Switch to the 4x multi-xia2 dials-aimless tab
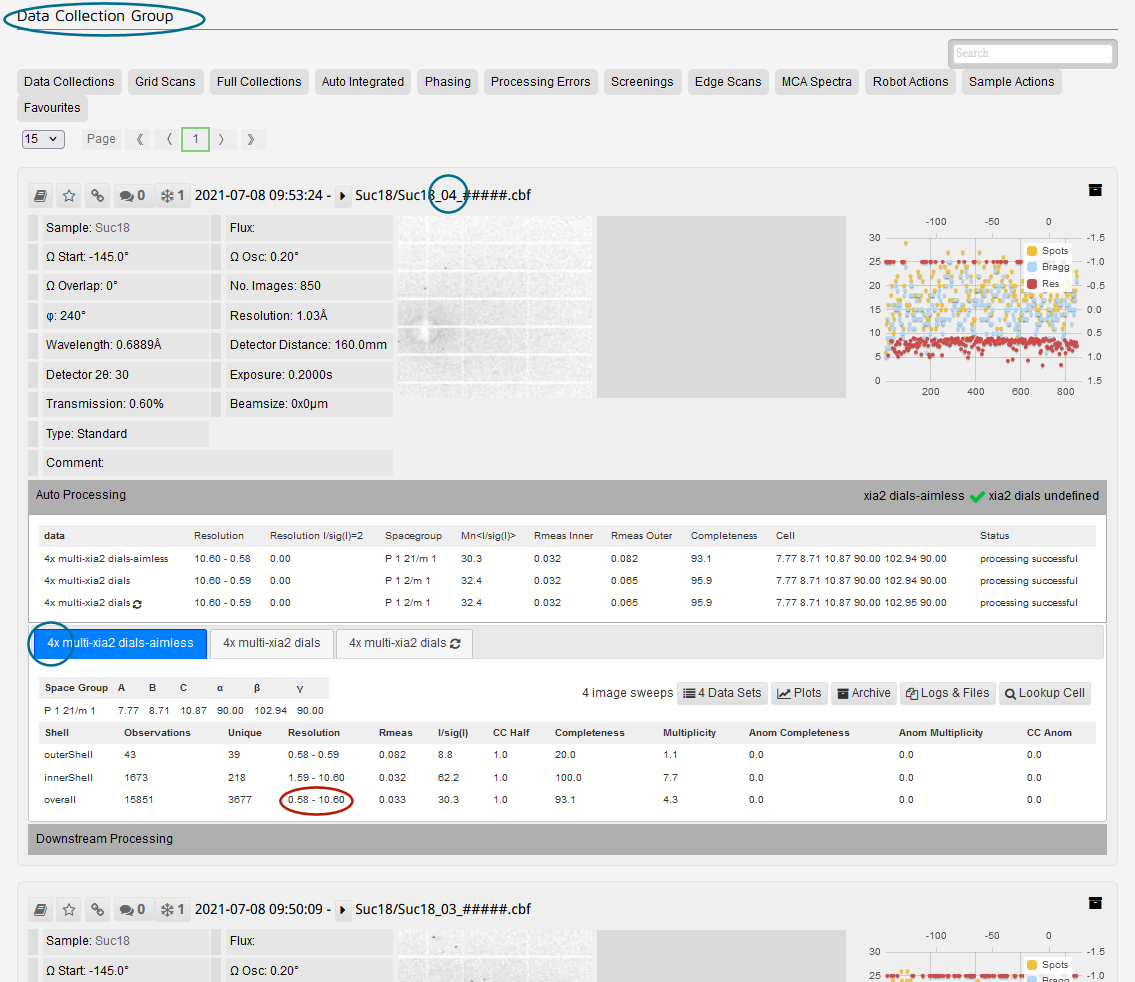Screen dimensions: 1135x982 coord(119,643)
